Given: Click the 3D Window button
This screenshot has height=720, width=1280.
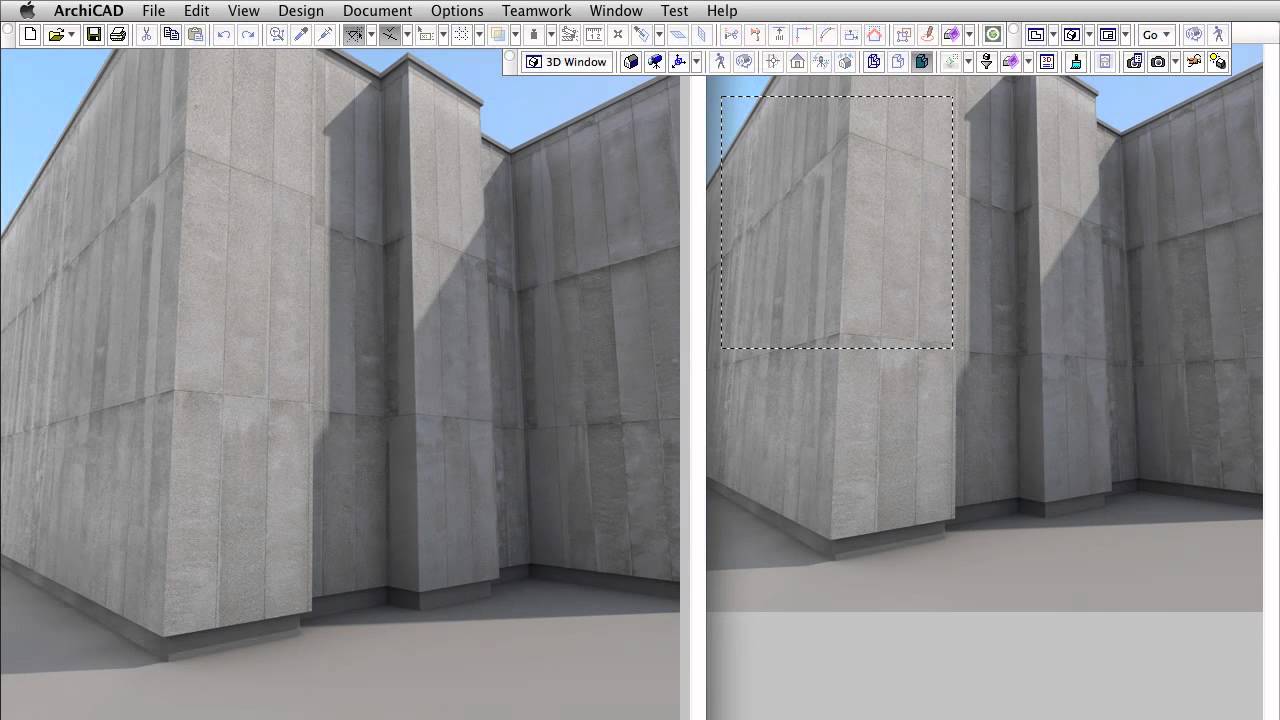Looking at the screenshot, I should [566, 62].
